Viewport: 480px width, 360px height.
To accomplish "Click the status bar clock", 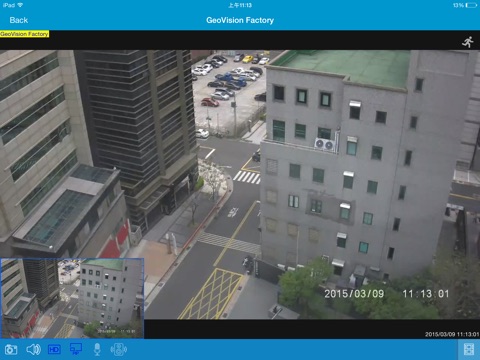I will (240, 5).
